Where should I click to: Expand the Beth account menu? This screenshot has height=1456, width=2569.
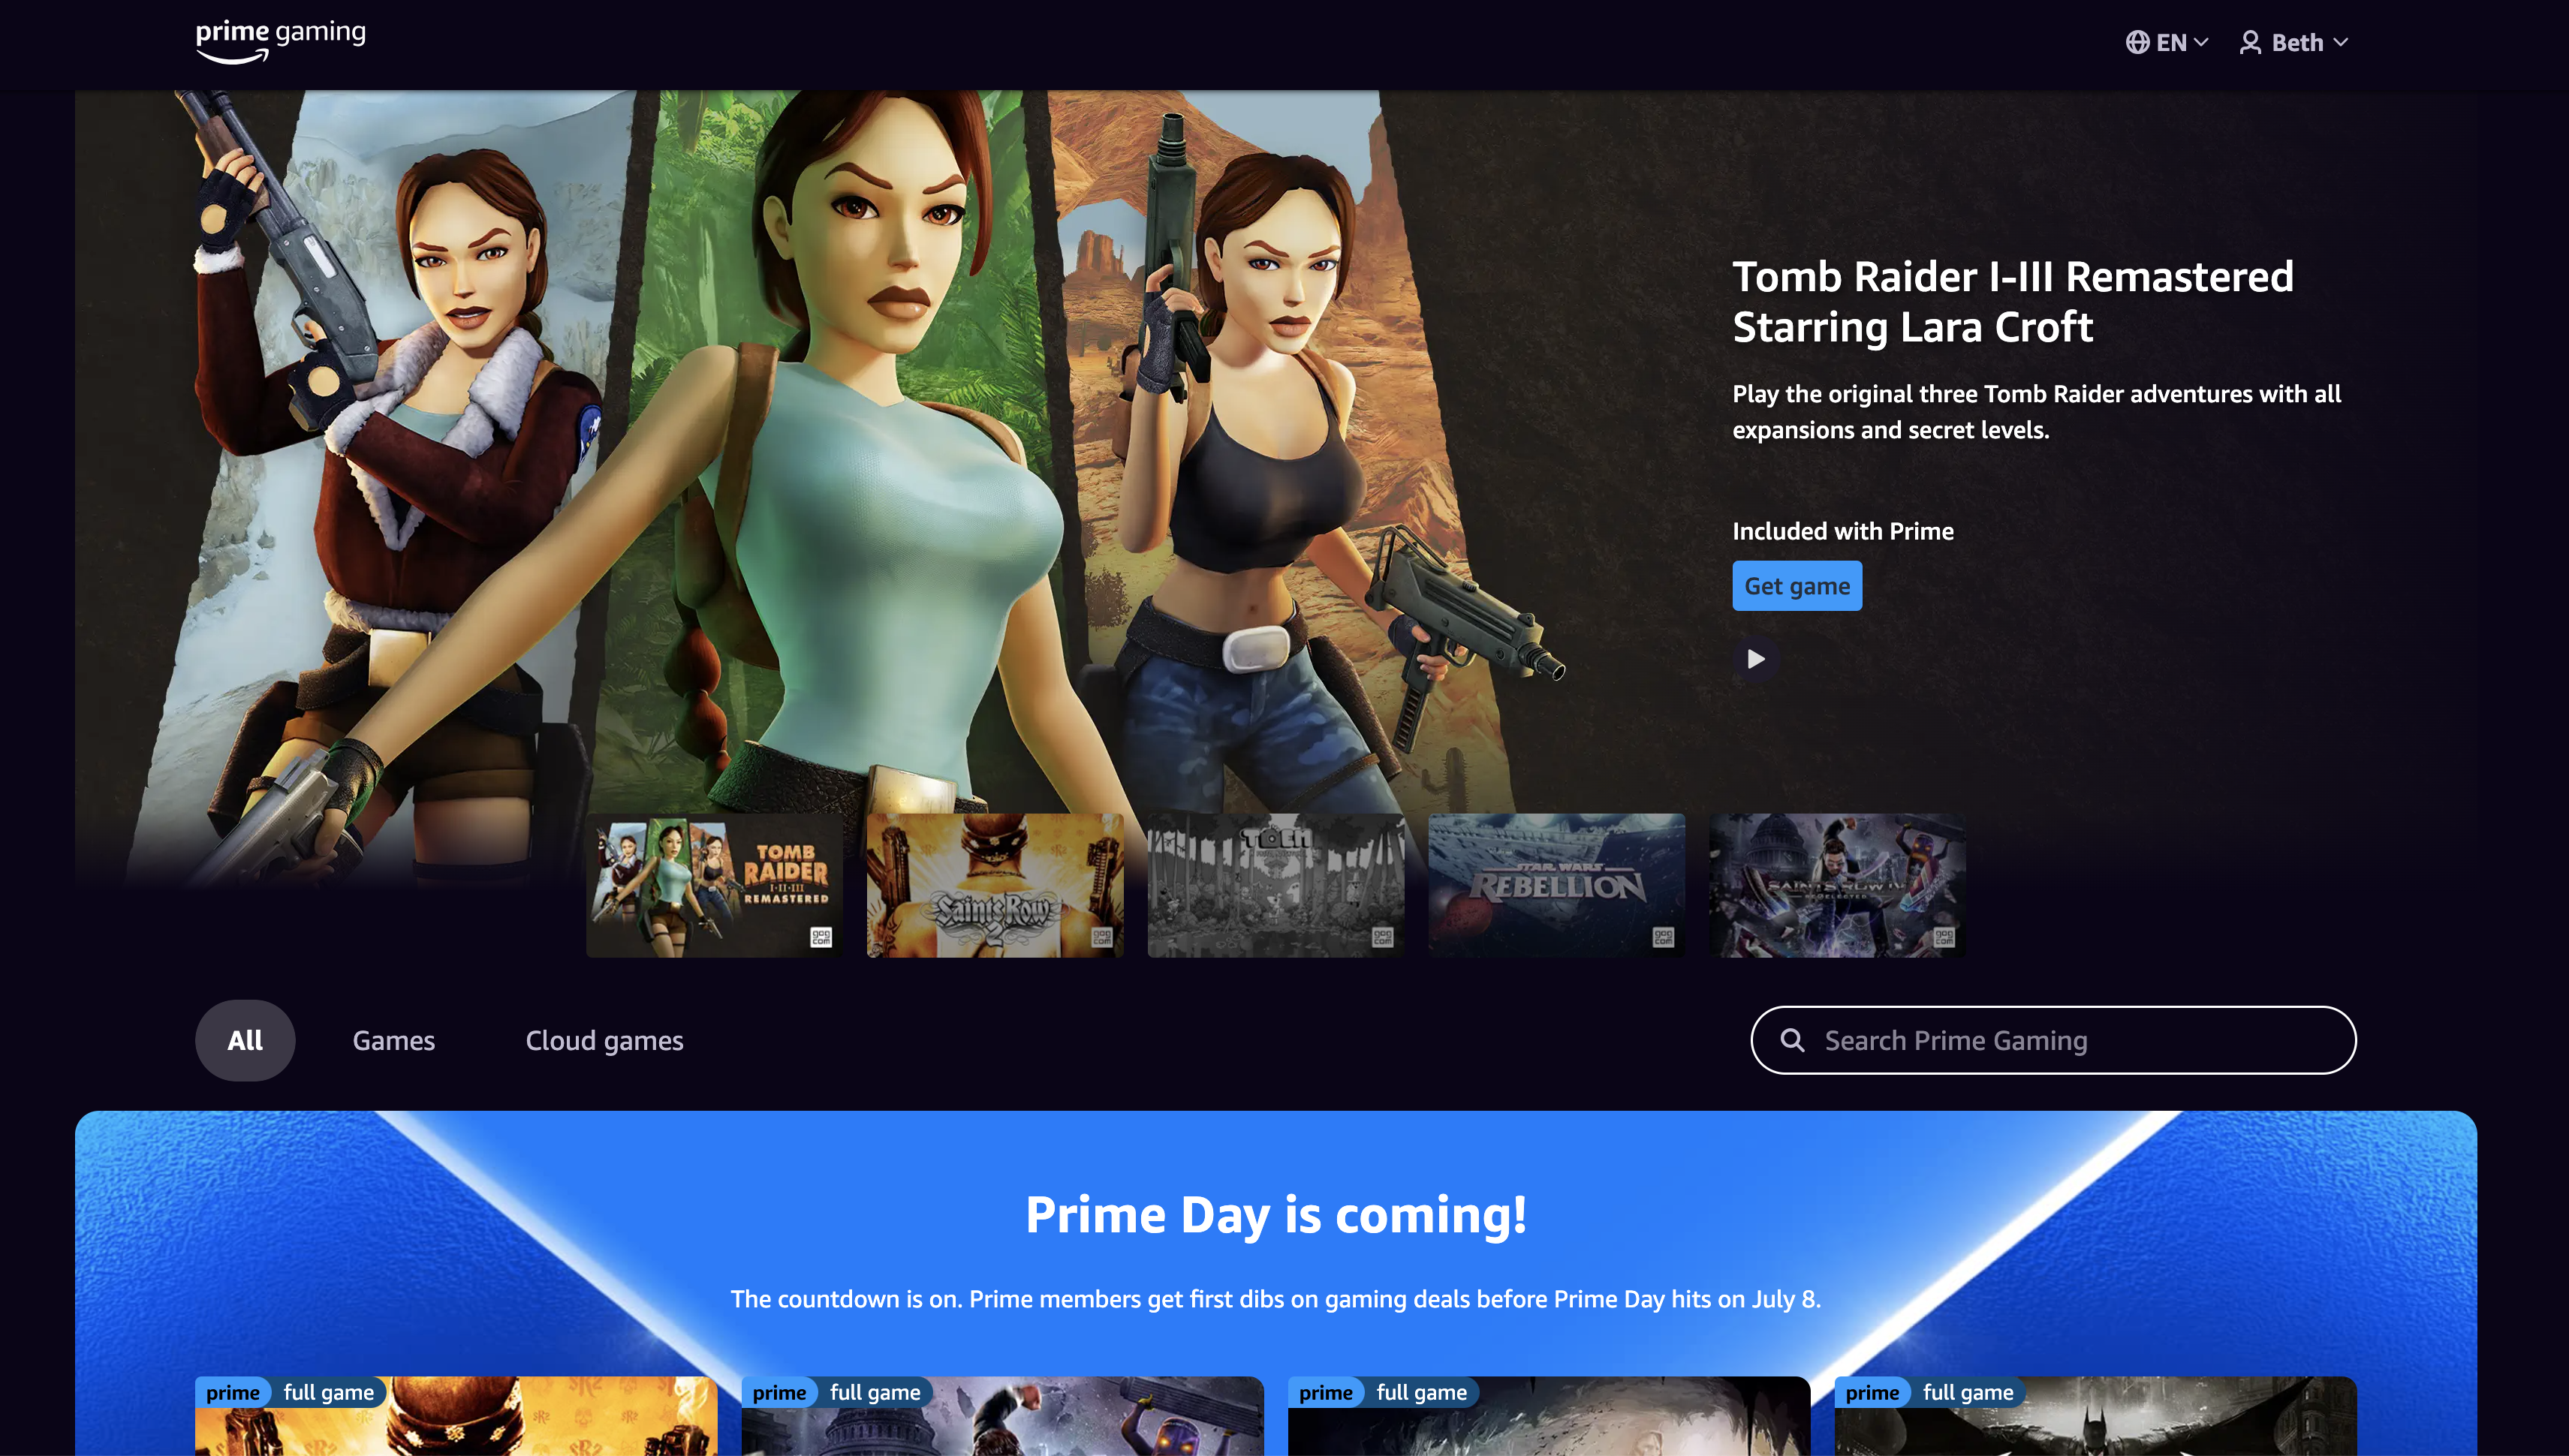2294,42
